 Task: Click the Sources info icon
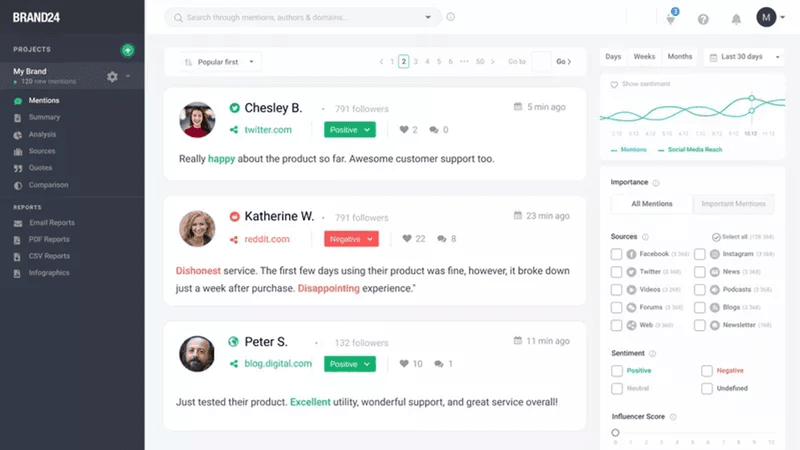[x=645, y=237]
